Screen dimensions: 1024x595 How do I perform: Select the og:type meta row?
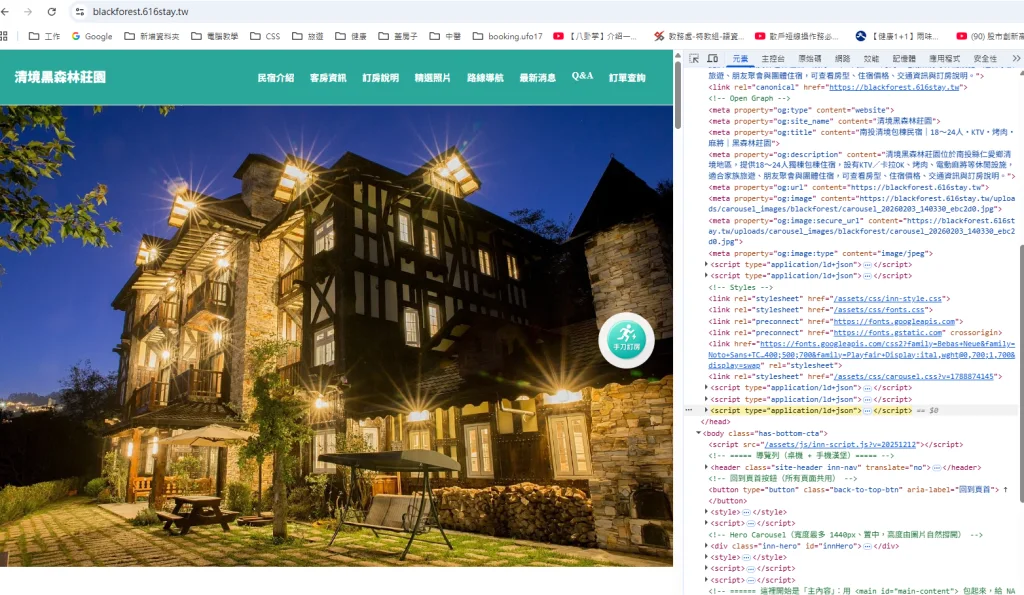click(x=801, y=110)
